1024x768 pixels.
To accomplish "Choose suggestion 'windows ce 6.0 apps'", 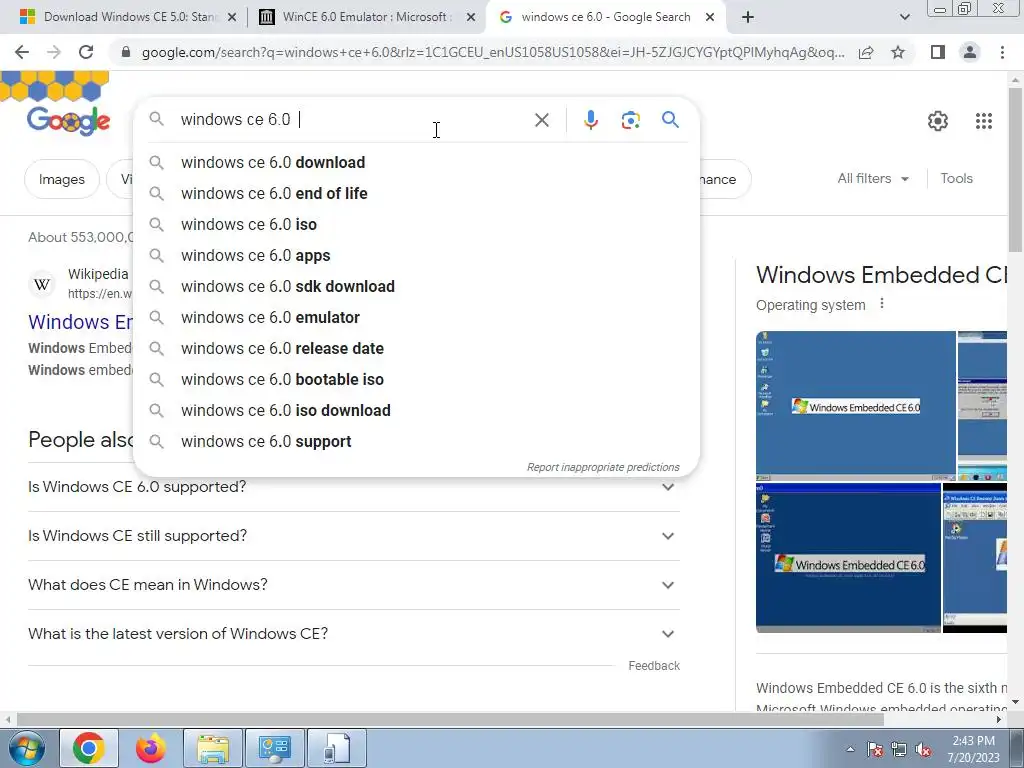I will (x=417, y=255).
